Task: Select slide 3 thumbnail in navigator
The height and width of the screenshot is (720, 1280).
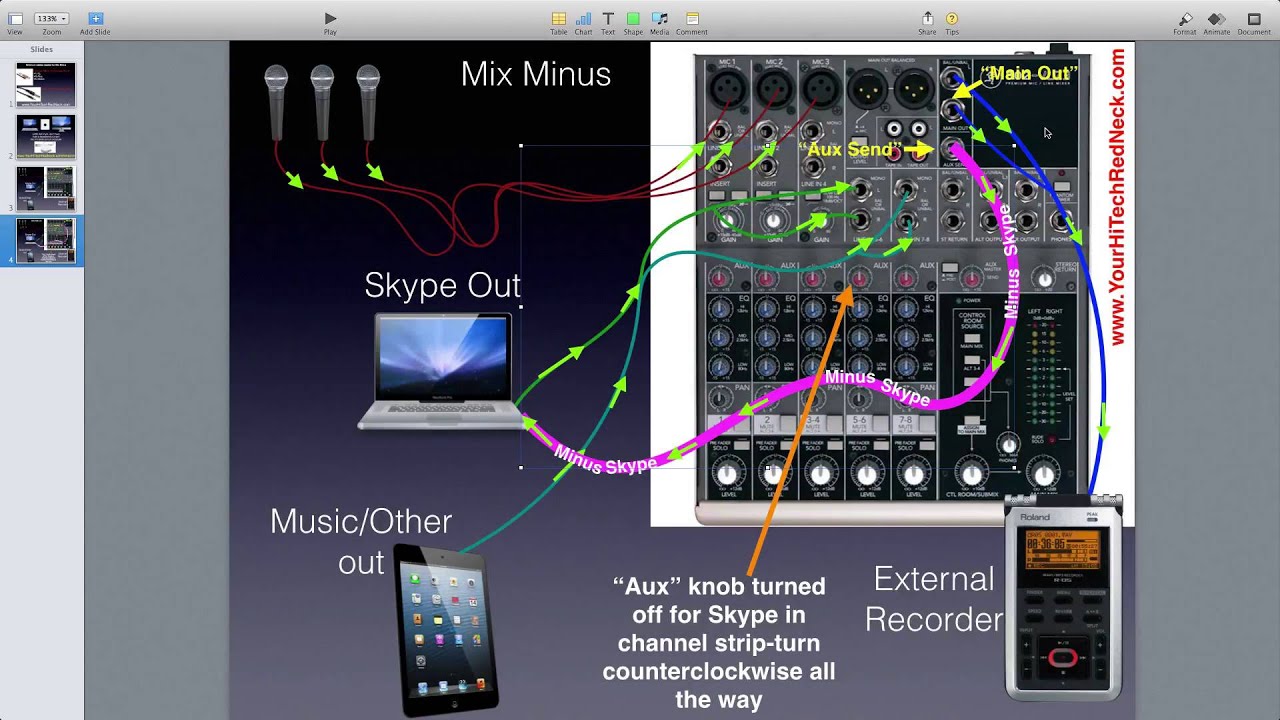Action: click(45, 189)
